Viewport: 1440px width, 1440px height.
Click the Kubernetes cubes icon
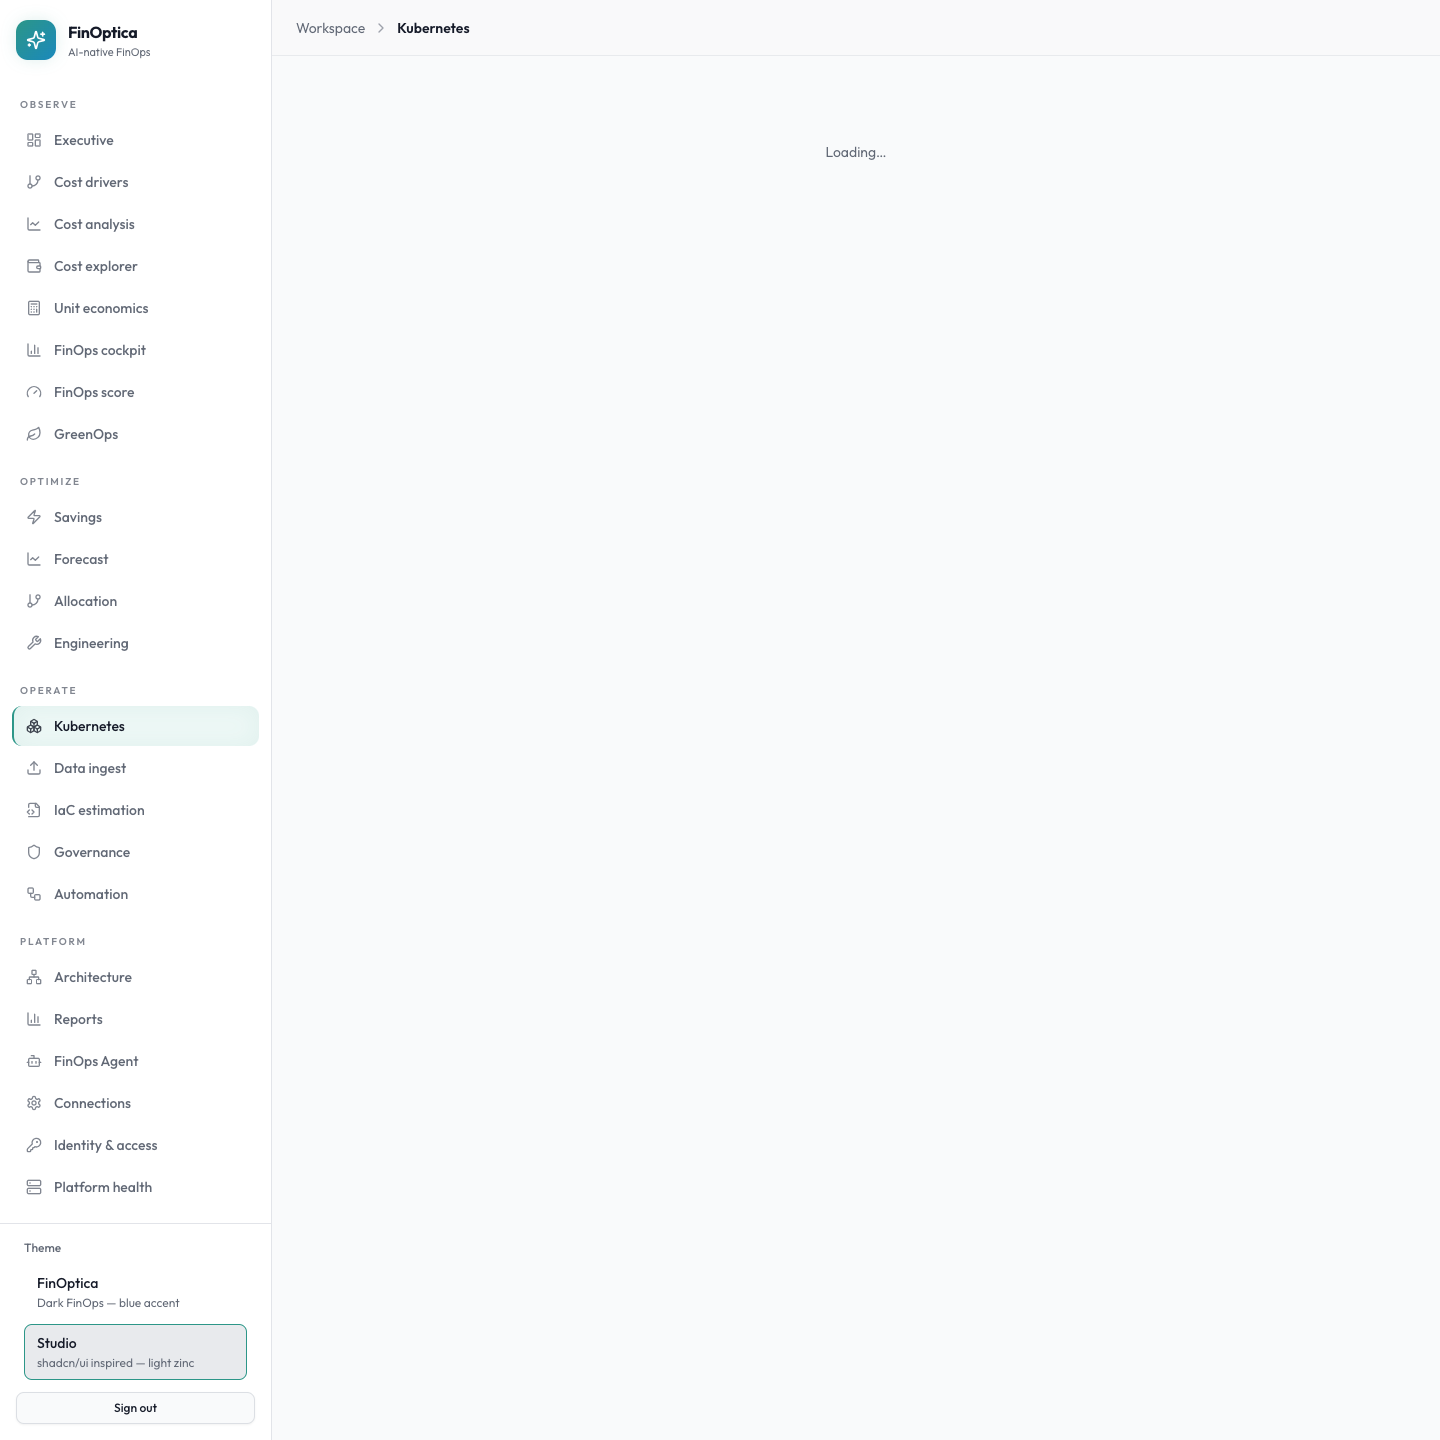click(x=34, y=726)
